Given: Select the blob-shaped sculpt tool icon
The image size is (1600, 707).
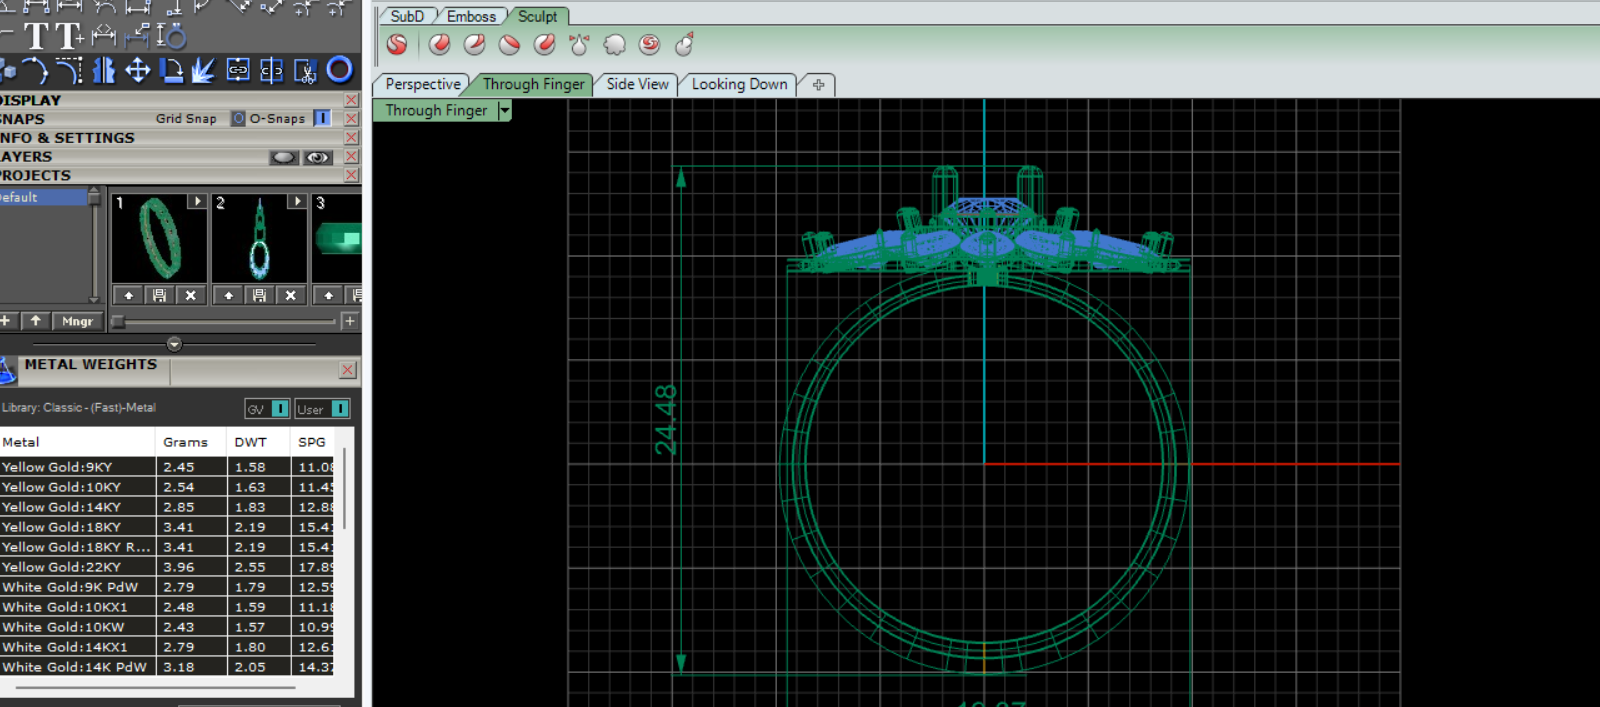Looking at the screenshot, I should point(614,45).
